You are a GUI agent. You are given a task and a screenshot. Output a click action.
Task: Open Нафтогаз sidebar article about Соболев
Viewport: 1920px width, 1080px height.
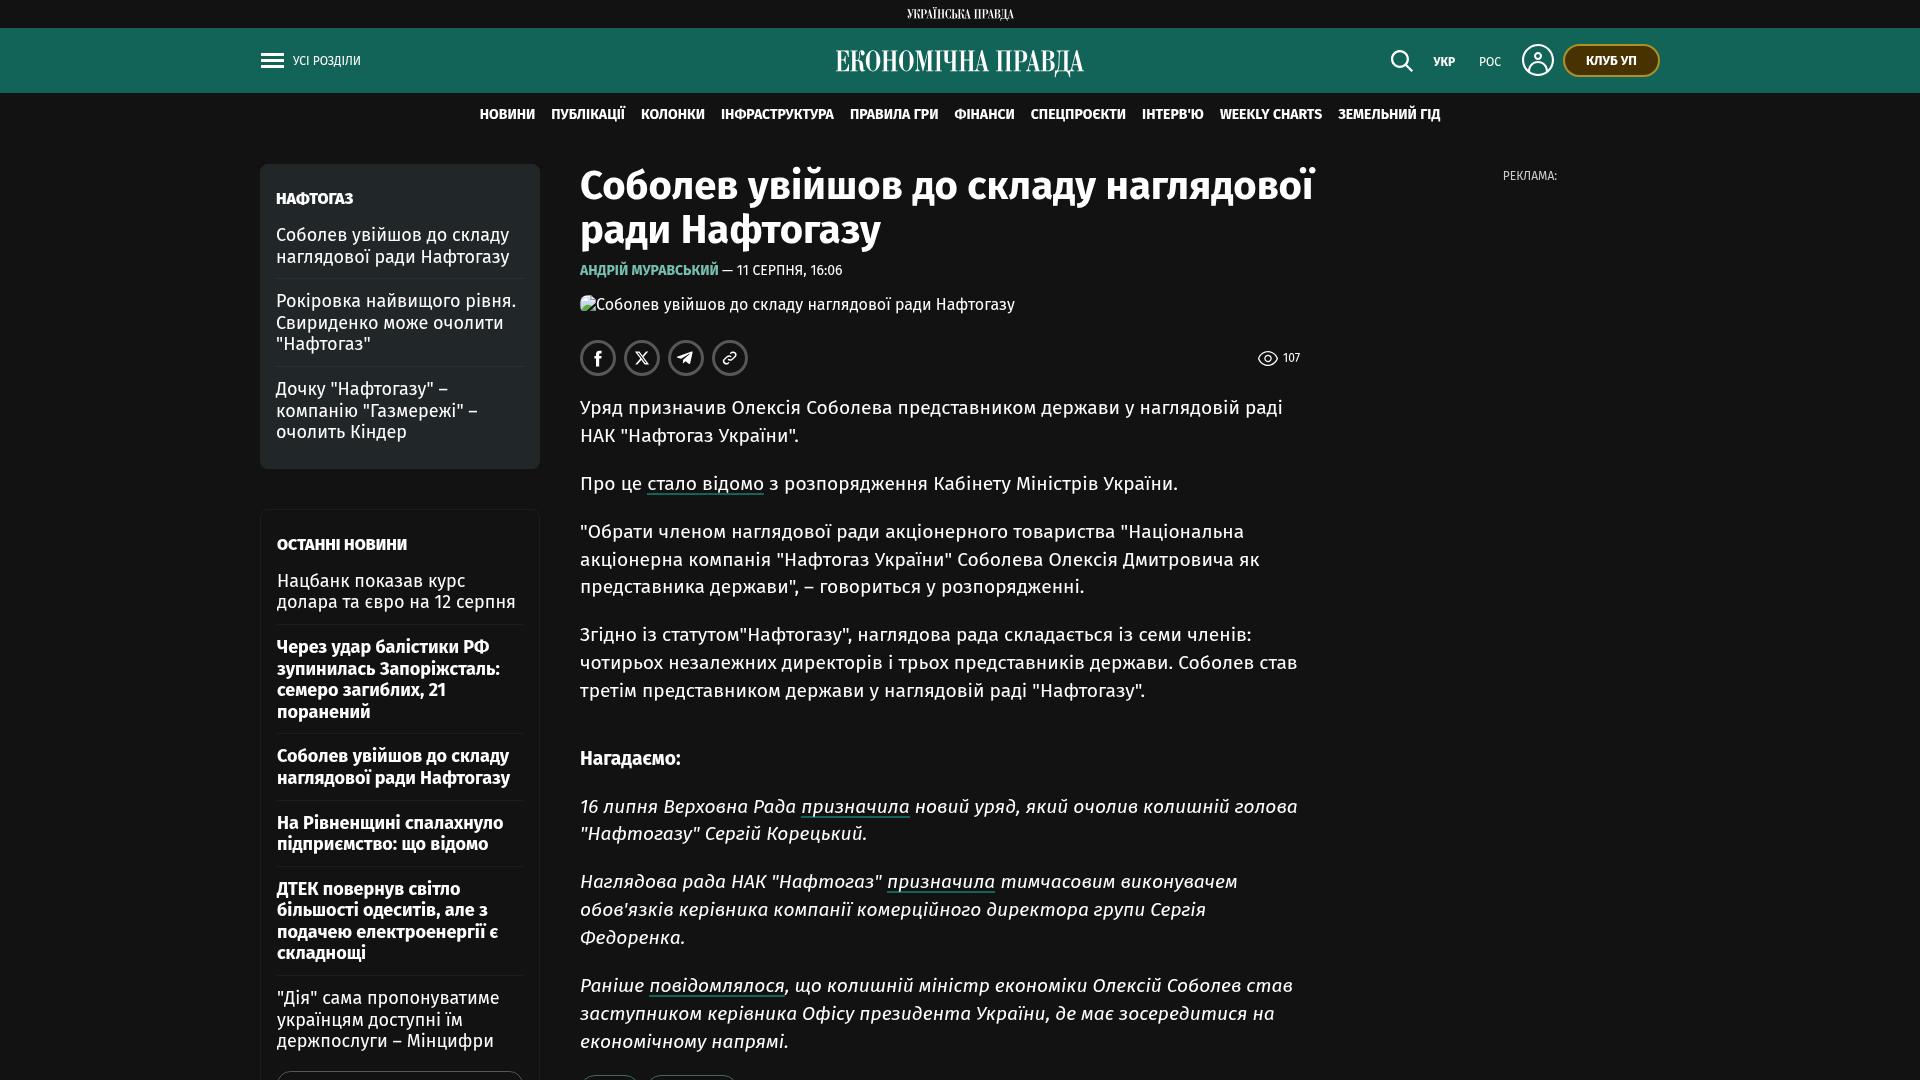tap(393, 246)
